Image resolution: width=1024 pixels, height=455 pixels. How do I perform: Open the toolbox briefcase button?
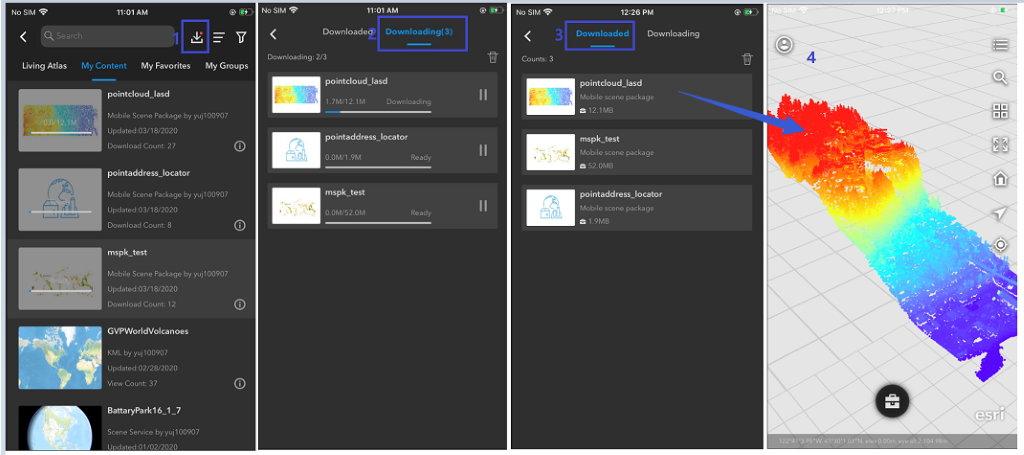coord(892,402)
